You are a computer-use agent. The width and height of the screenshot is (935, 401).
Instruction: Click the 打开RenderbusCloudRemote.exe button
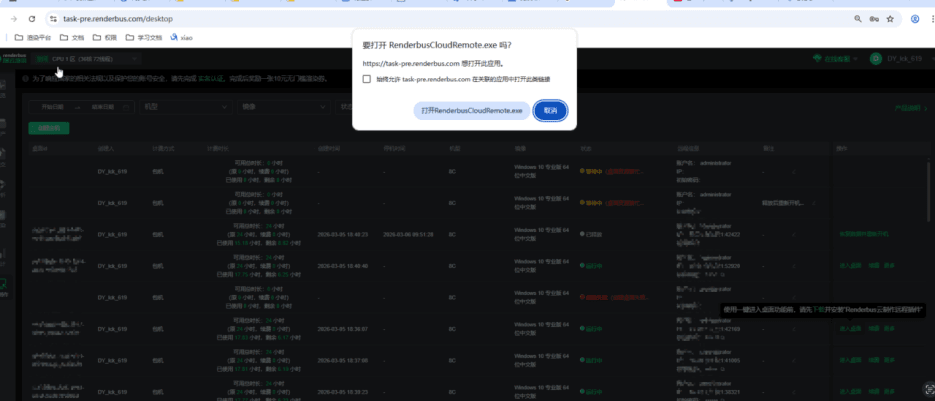pyautogui.click(x=471, y=110)
